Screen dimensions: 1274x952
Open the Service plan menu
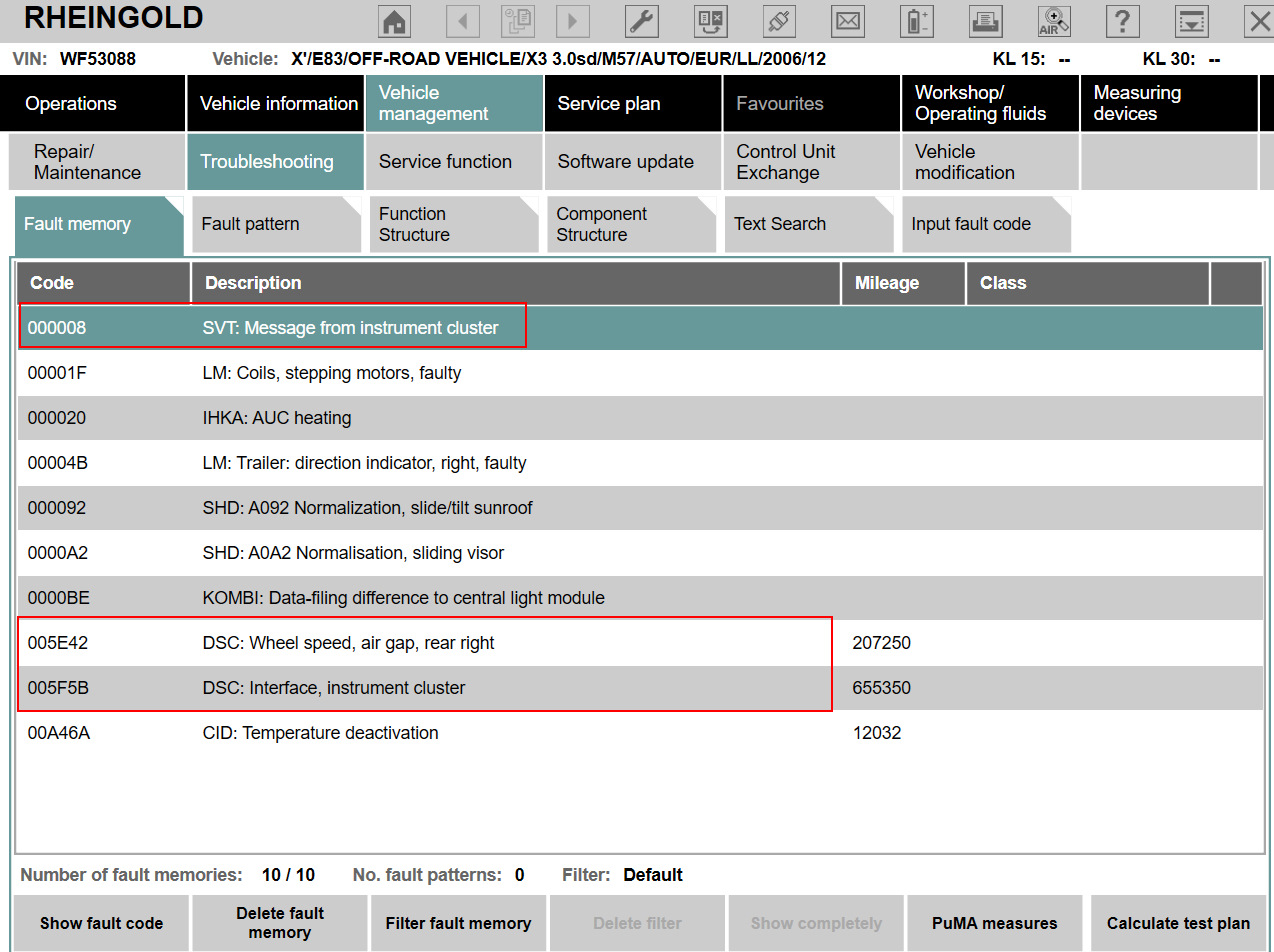tap(633, 103)
